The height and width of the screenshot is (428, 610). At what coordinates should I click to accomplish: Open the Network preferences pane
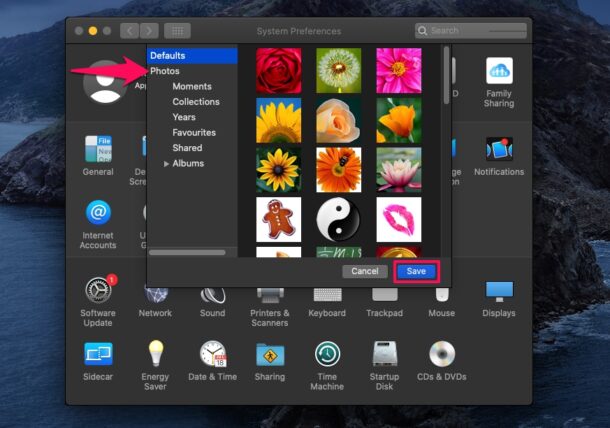156,295
